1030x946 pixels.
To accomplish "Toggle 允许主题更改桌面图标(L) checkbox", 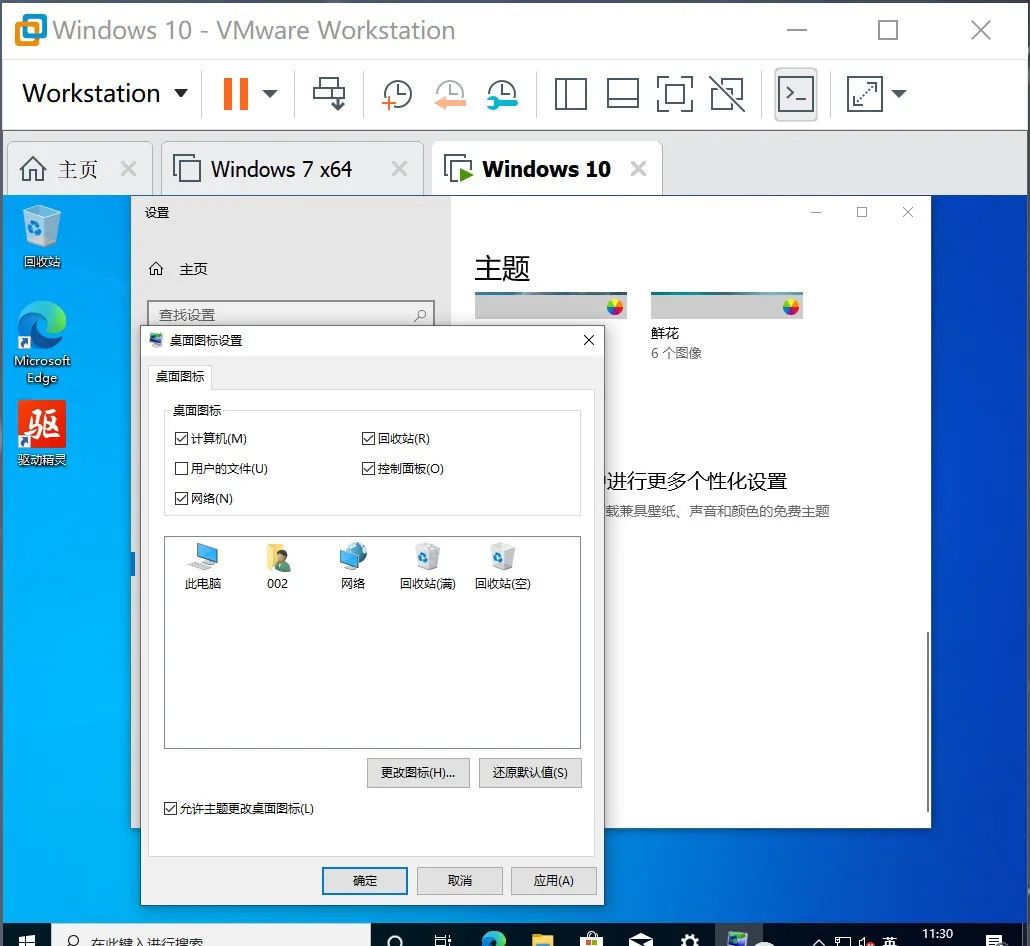I will click(x=171, y=808).
